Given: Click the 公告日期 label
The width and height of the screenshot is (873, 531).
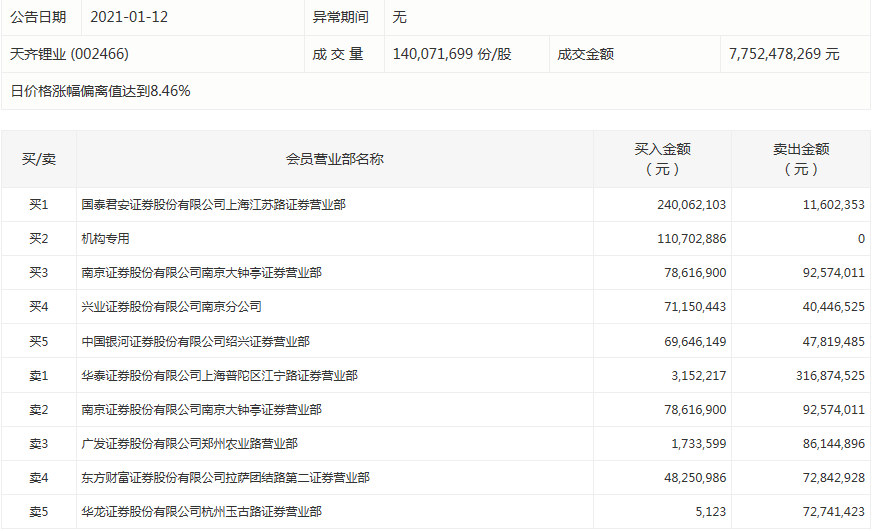Looking at the screenshot, I should 38,17.
